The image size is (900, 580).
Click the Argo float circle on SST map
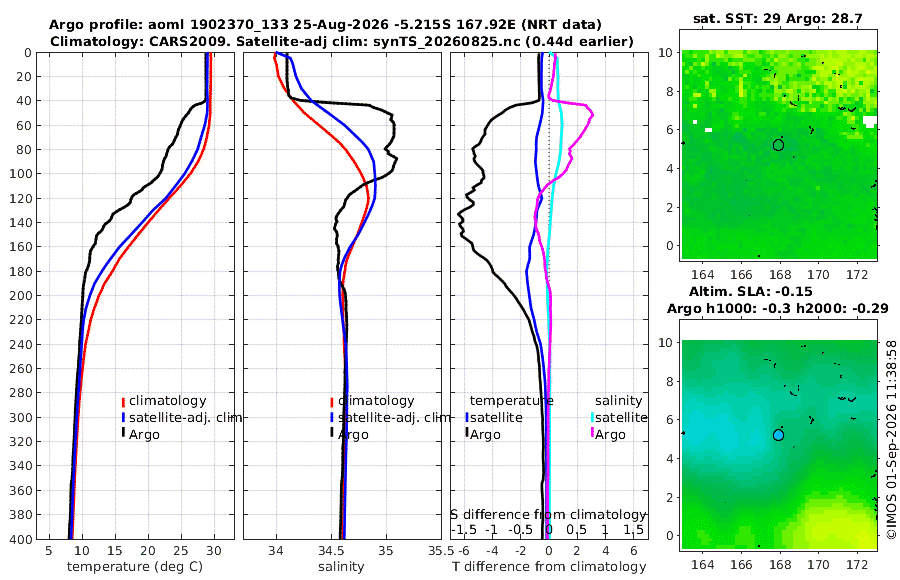click(x=778, y=145)
